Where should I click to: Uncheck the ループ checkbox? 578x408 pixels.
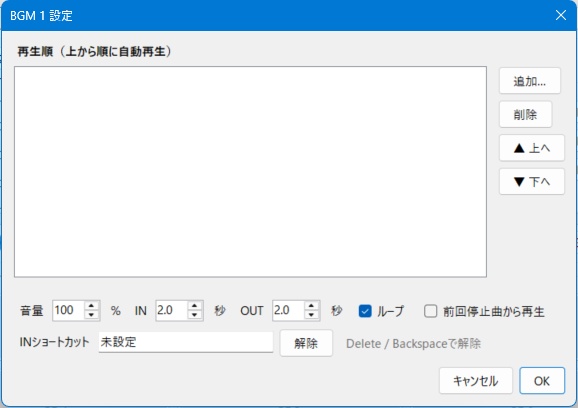point(365,311)
